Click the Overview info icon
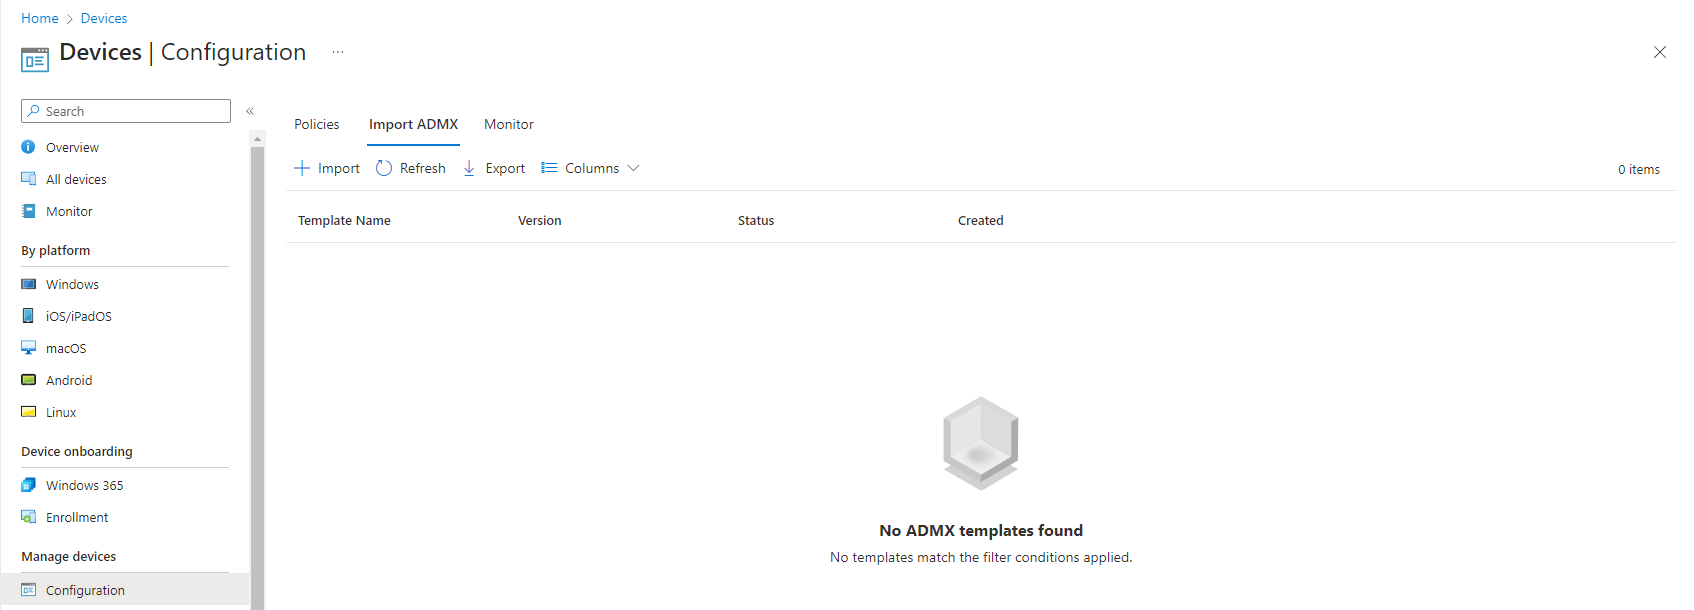 pyautogui.click(x=29, y=147)
